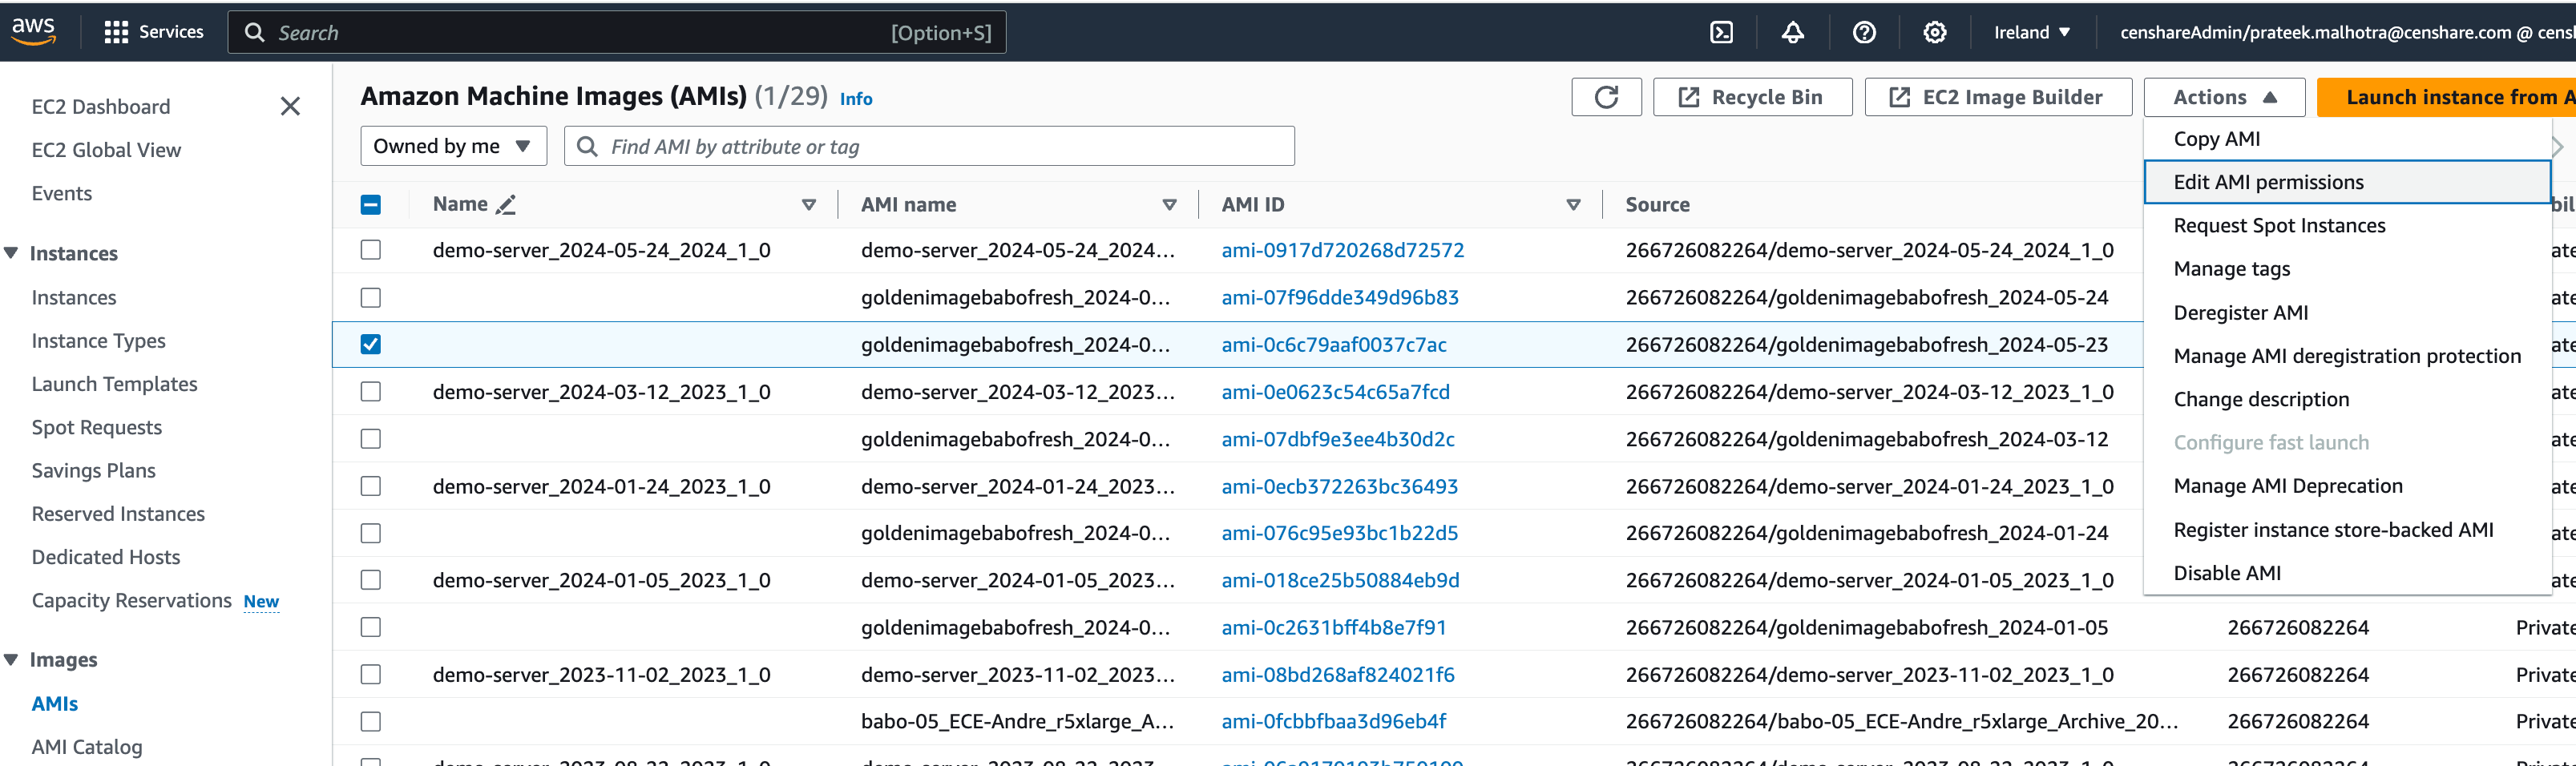The image size is (2576, 766).
Task: Open AMI ami-018ce25b50884eb9d
Action: tap(1340, 580)
